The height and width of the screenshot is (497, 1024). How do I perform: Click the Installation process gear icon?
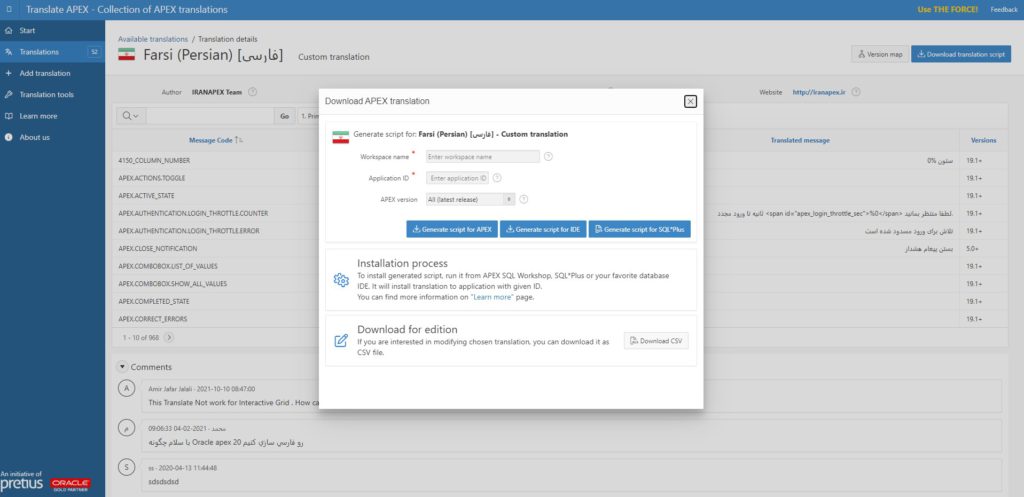[x=341, y=280]
